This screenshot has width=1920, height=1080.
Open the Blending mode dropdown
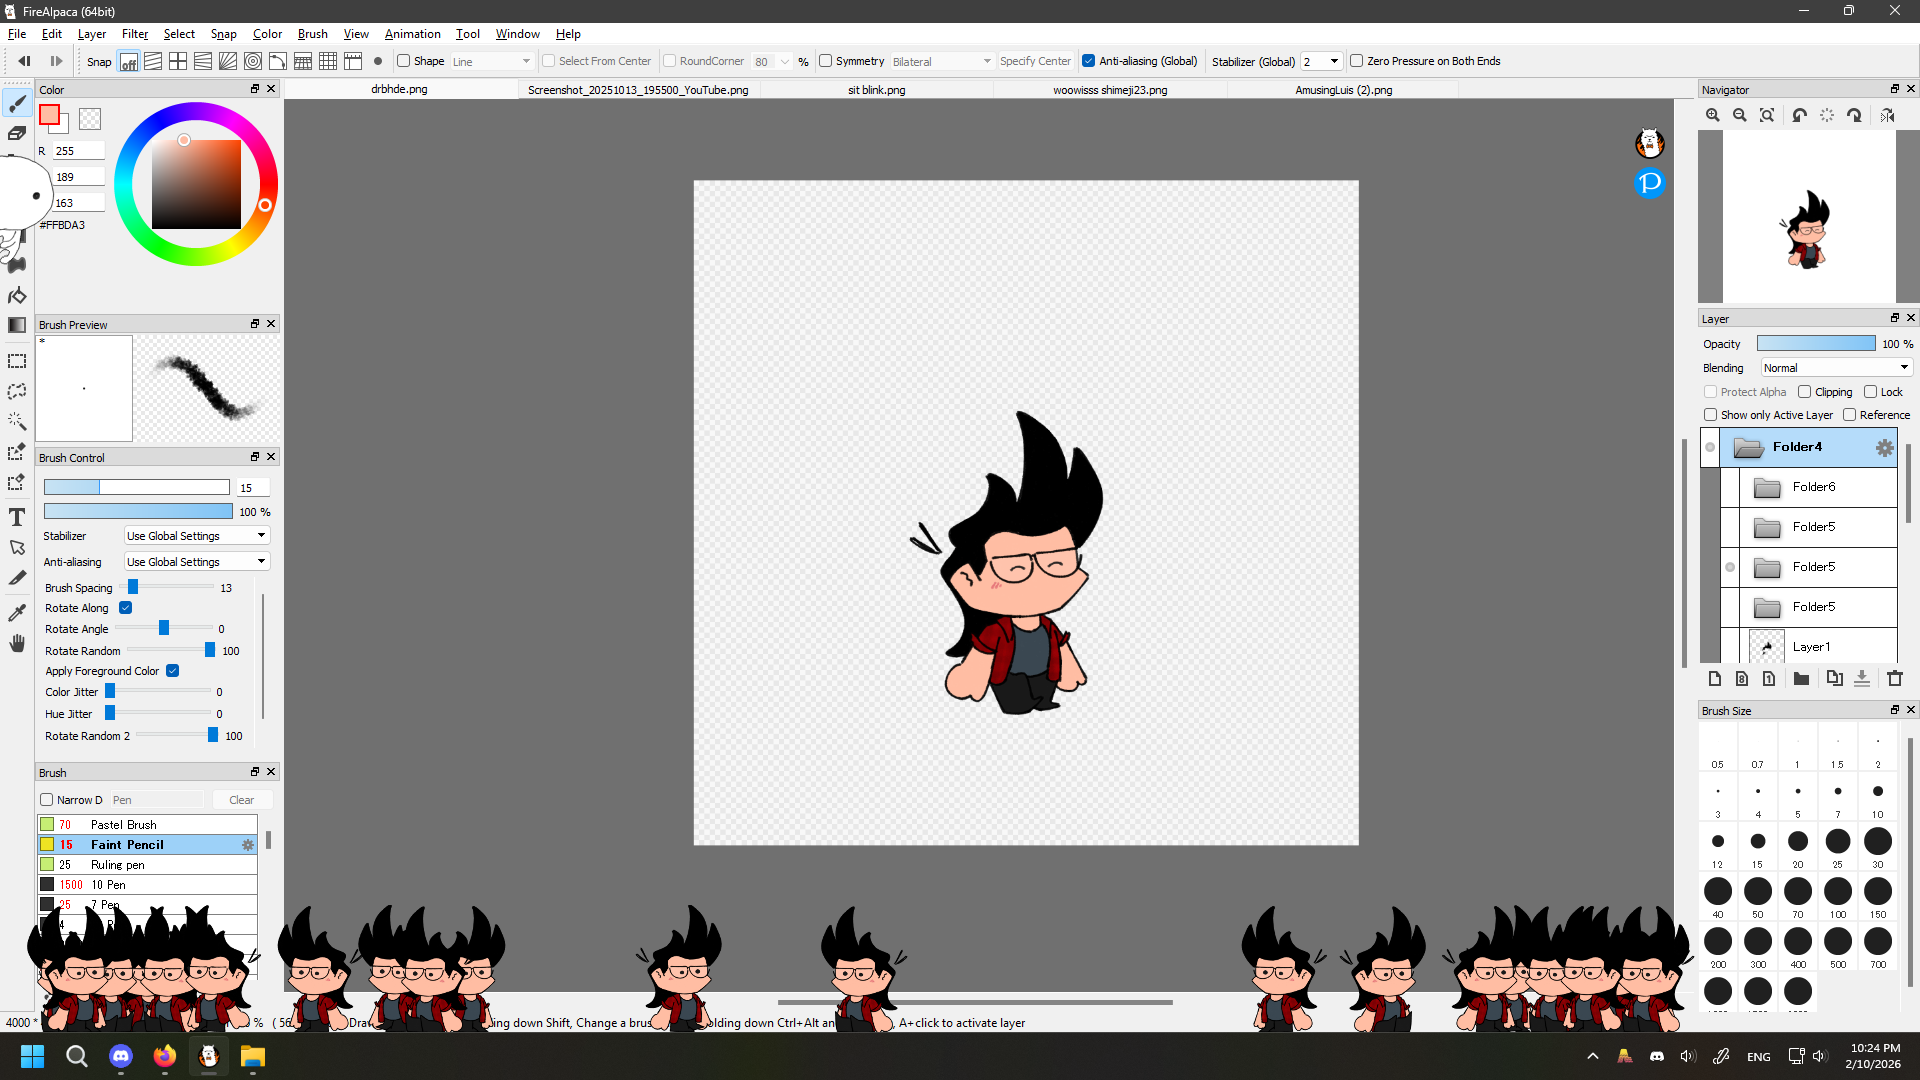pyautogui.click(x=1836, y=368)
